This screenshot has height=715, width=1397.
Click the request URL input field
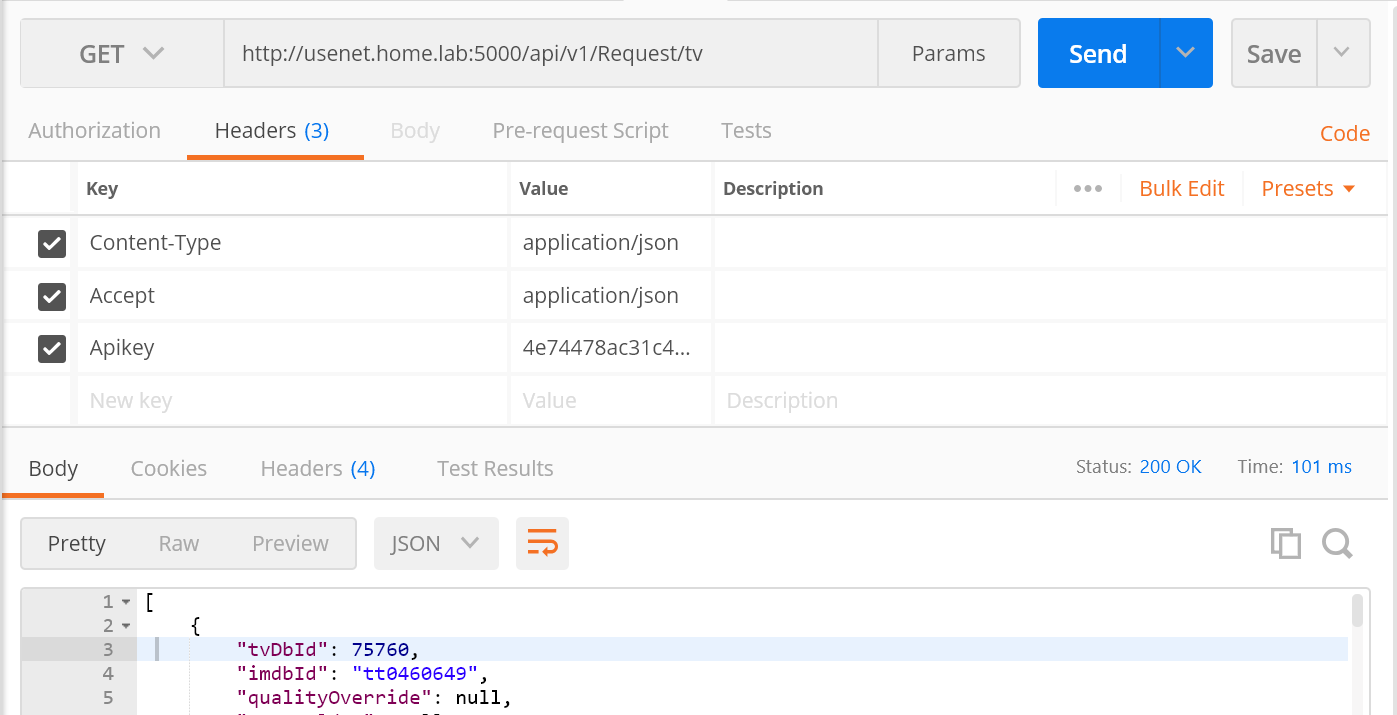550,53
